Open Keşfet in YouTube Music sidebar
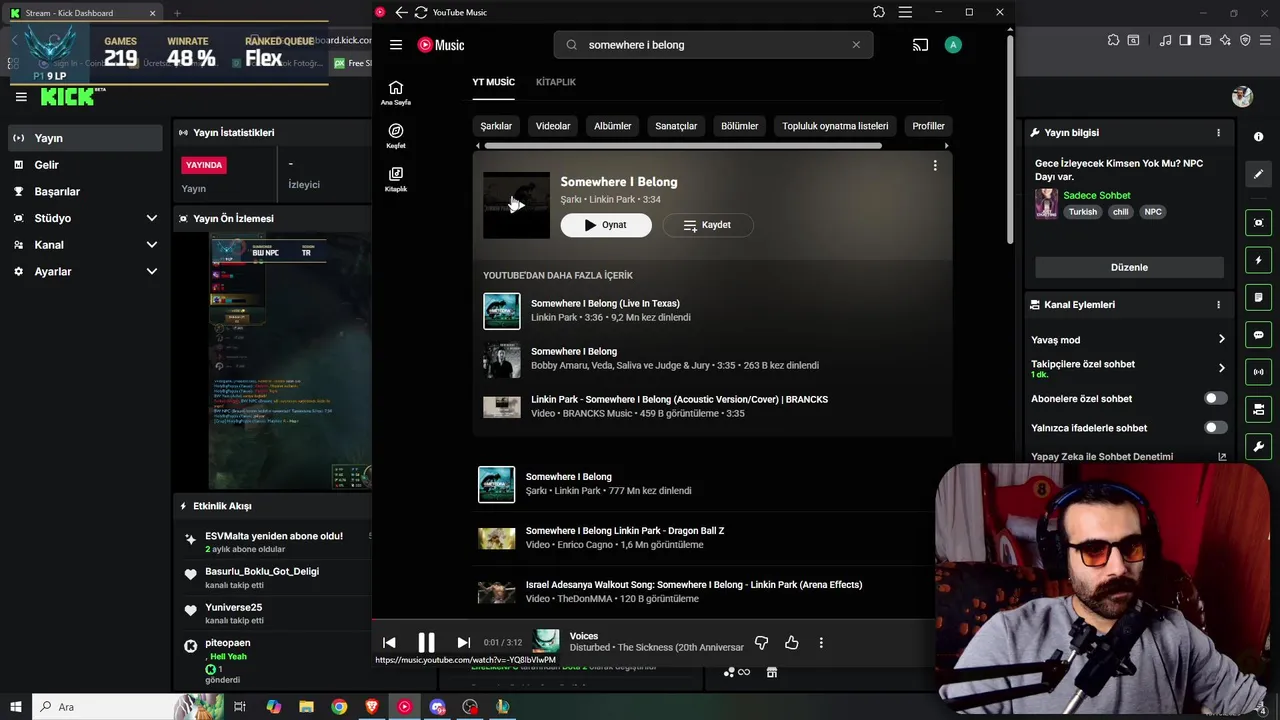The height and width of the screenshot is (720, 1280). (396, 136)
